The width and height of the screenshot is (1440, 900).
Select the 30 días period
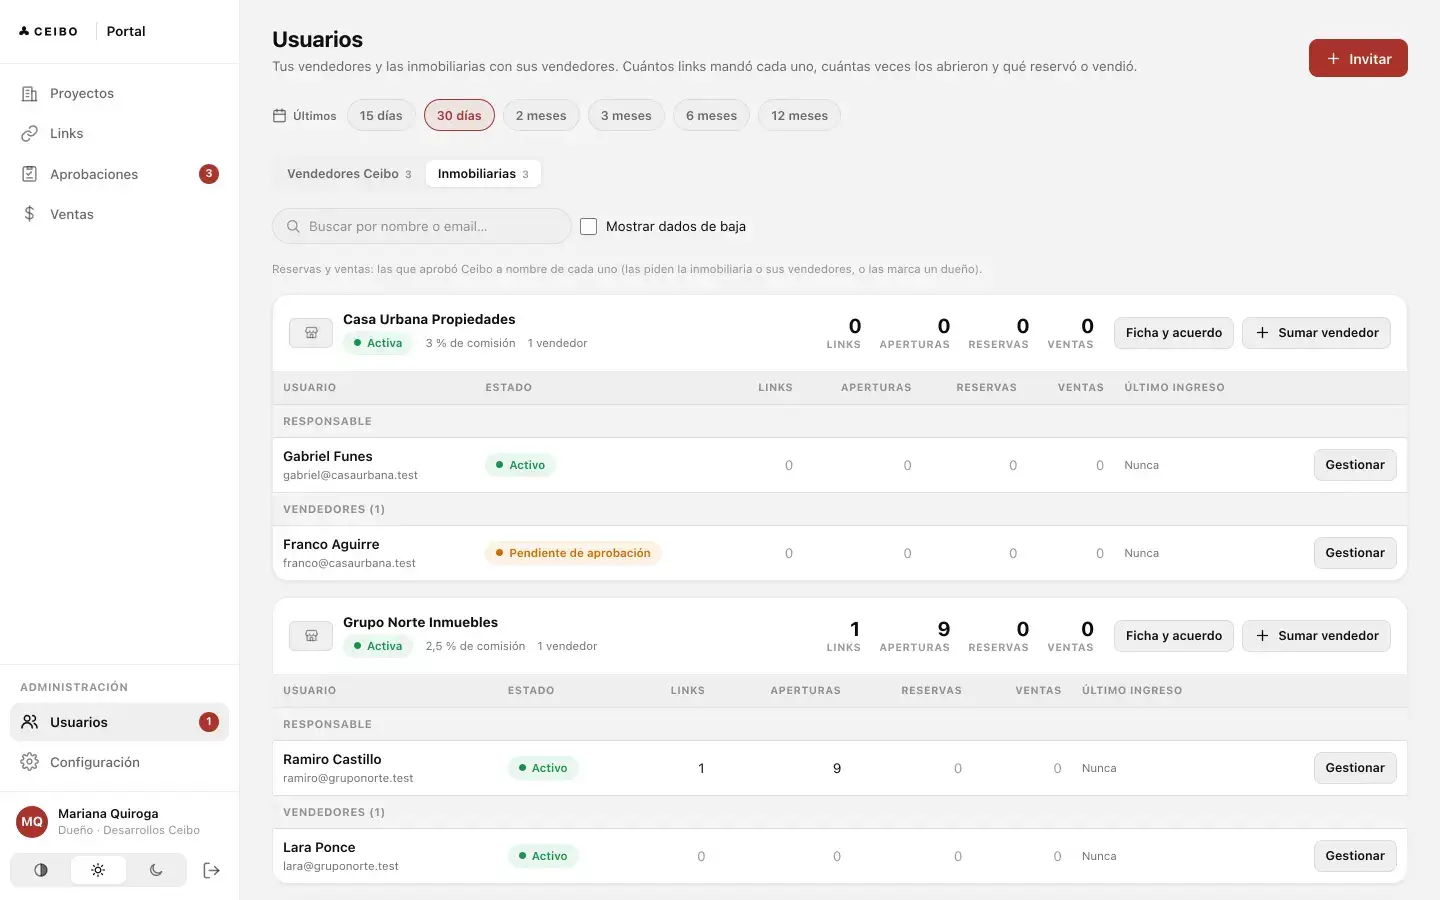tap(459, 116)
